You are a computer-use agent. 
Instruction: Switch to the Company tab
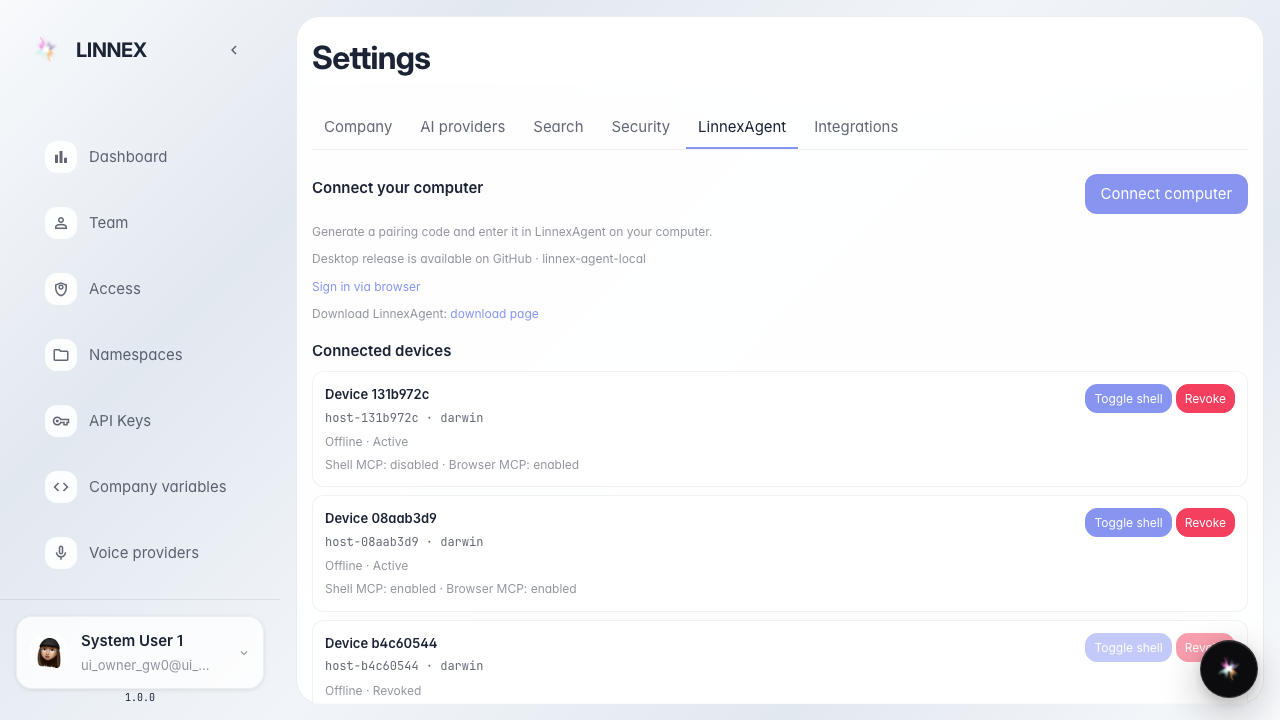358,127
